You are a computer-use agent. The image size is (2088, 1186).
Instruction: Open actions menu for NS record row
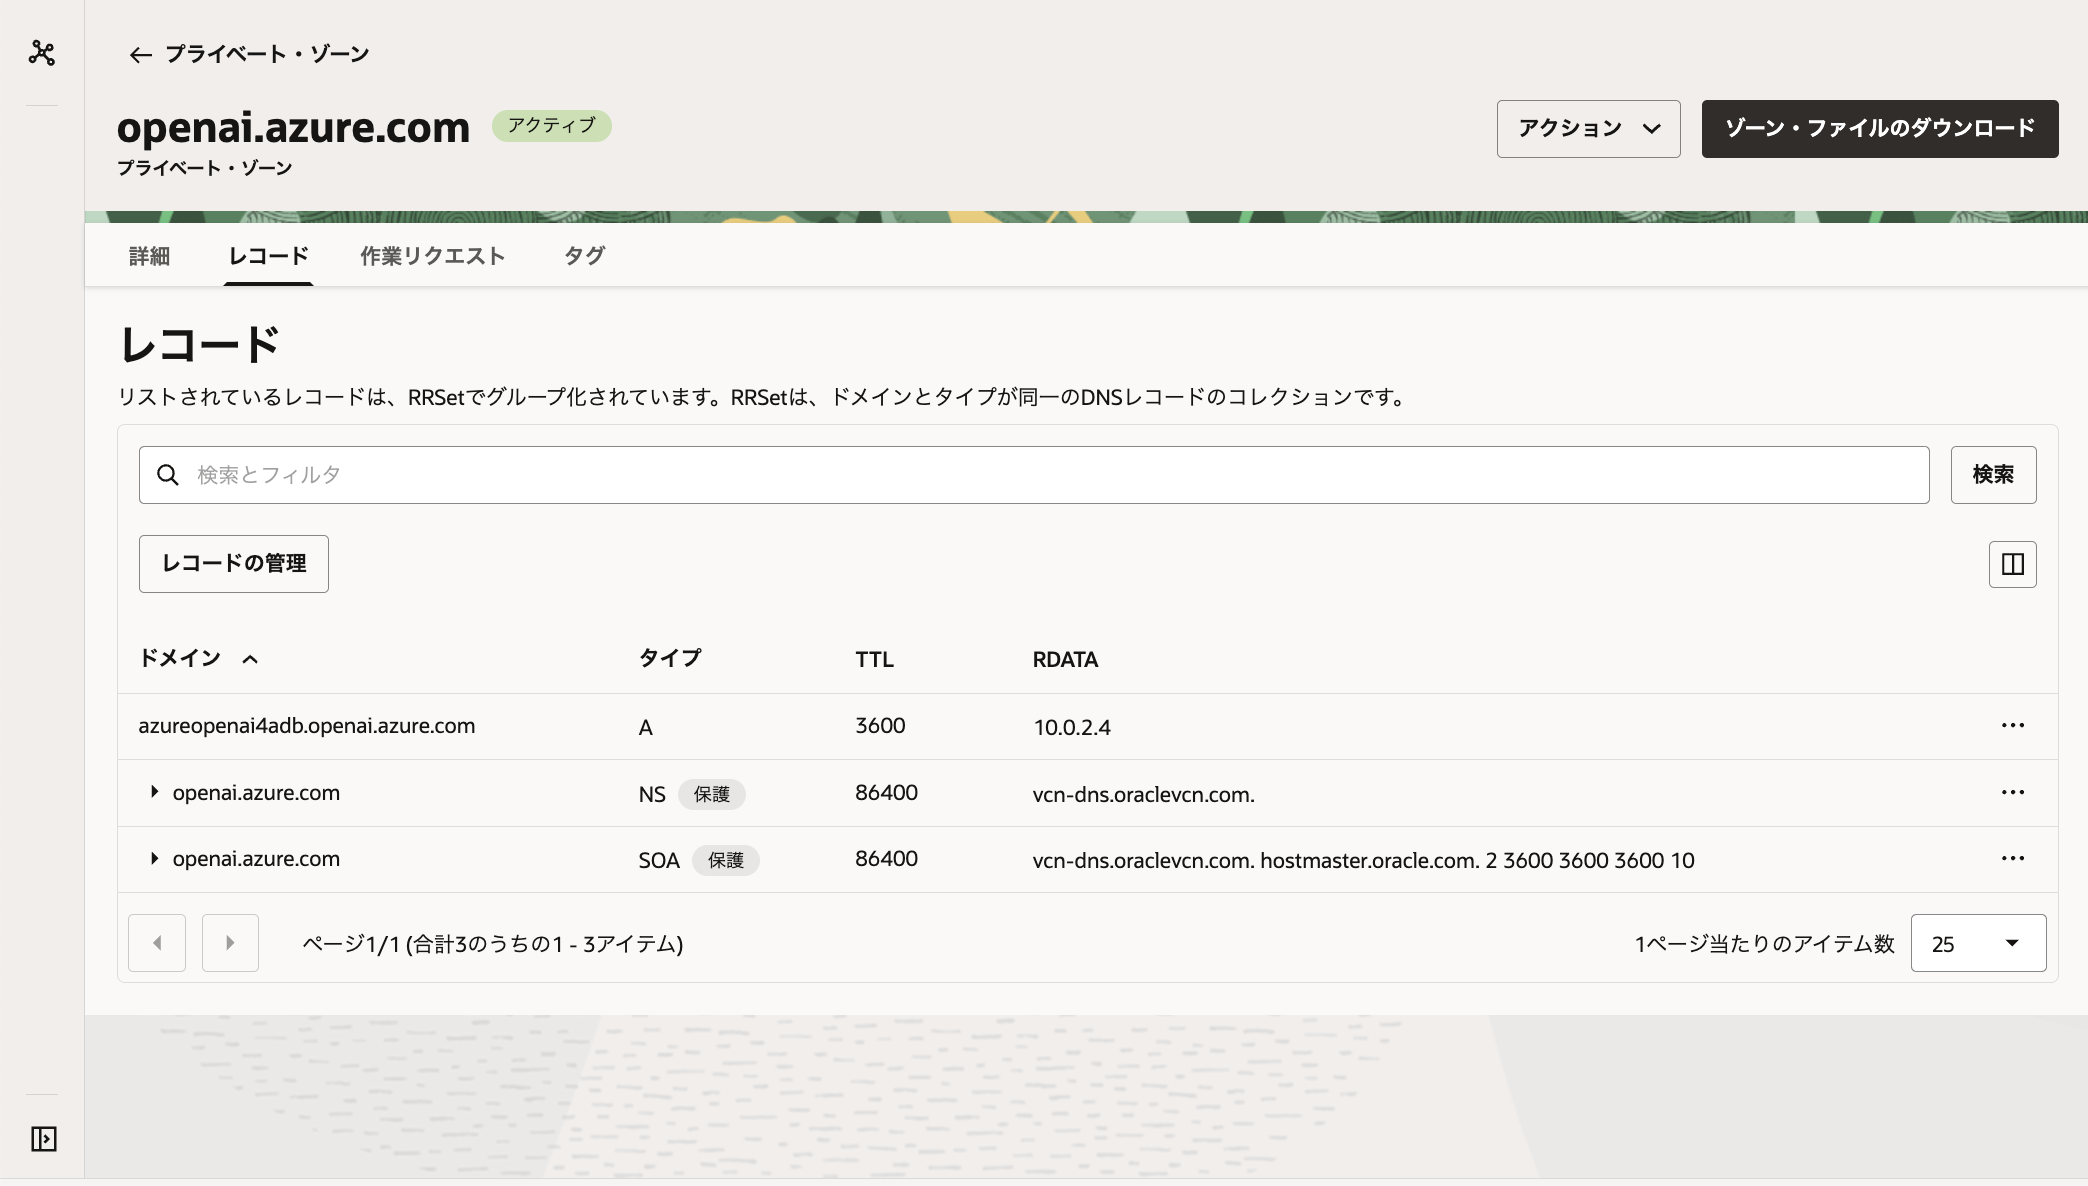[x=2013, y=792]
